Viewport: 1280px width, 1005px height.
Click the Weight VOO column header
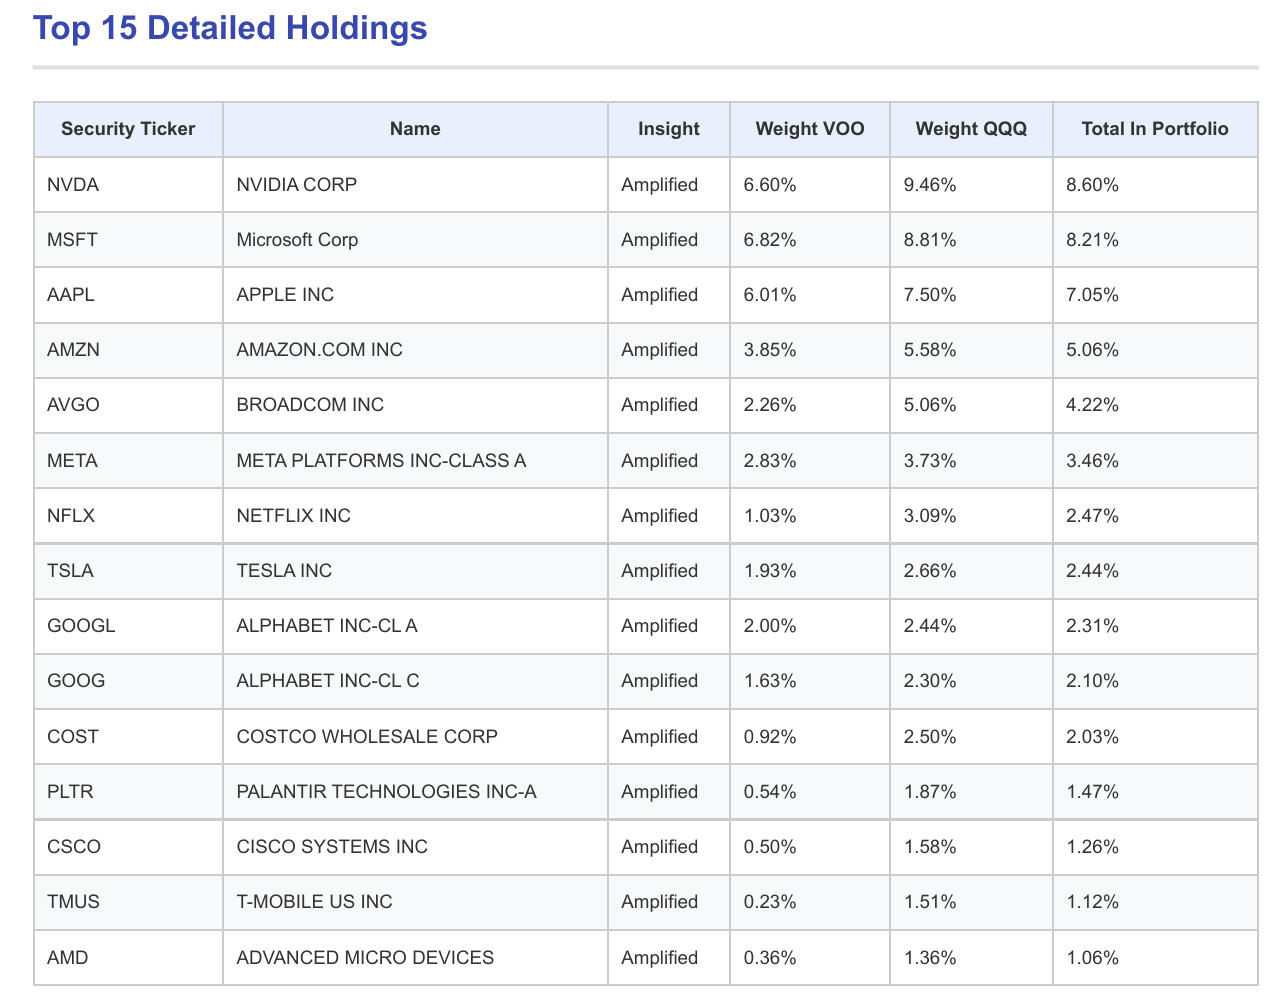[809, 129]
